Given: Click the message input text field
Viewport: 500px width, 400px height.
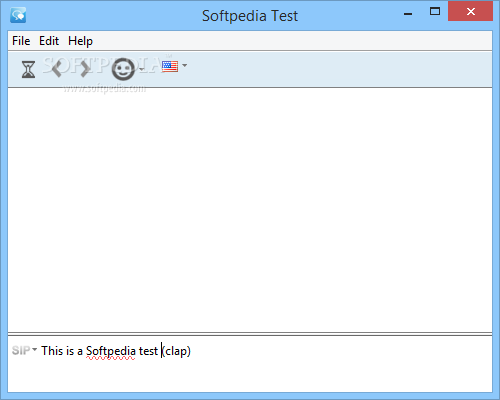Looking at the screenshot, I should tap(250, 364).
